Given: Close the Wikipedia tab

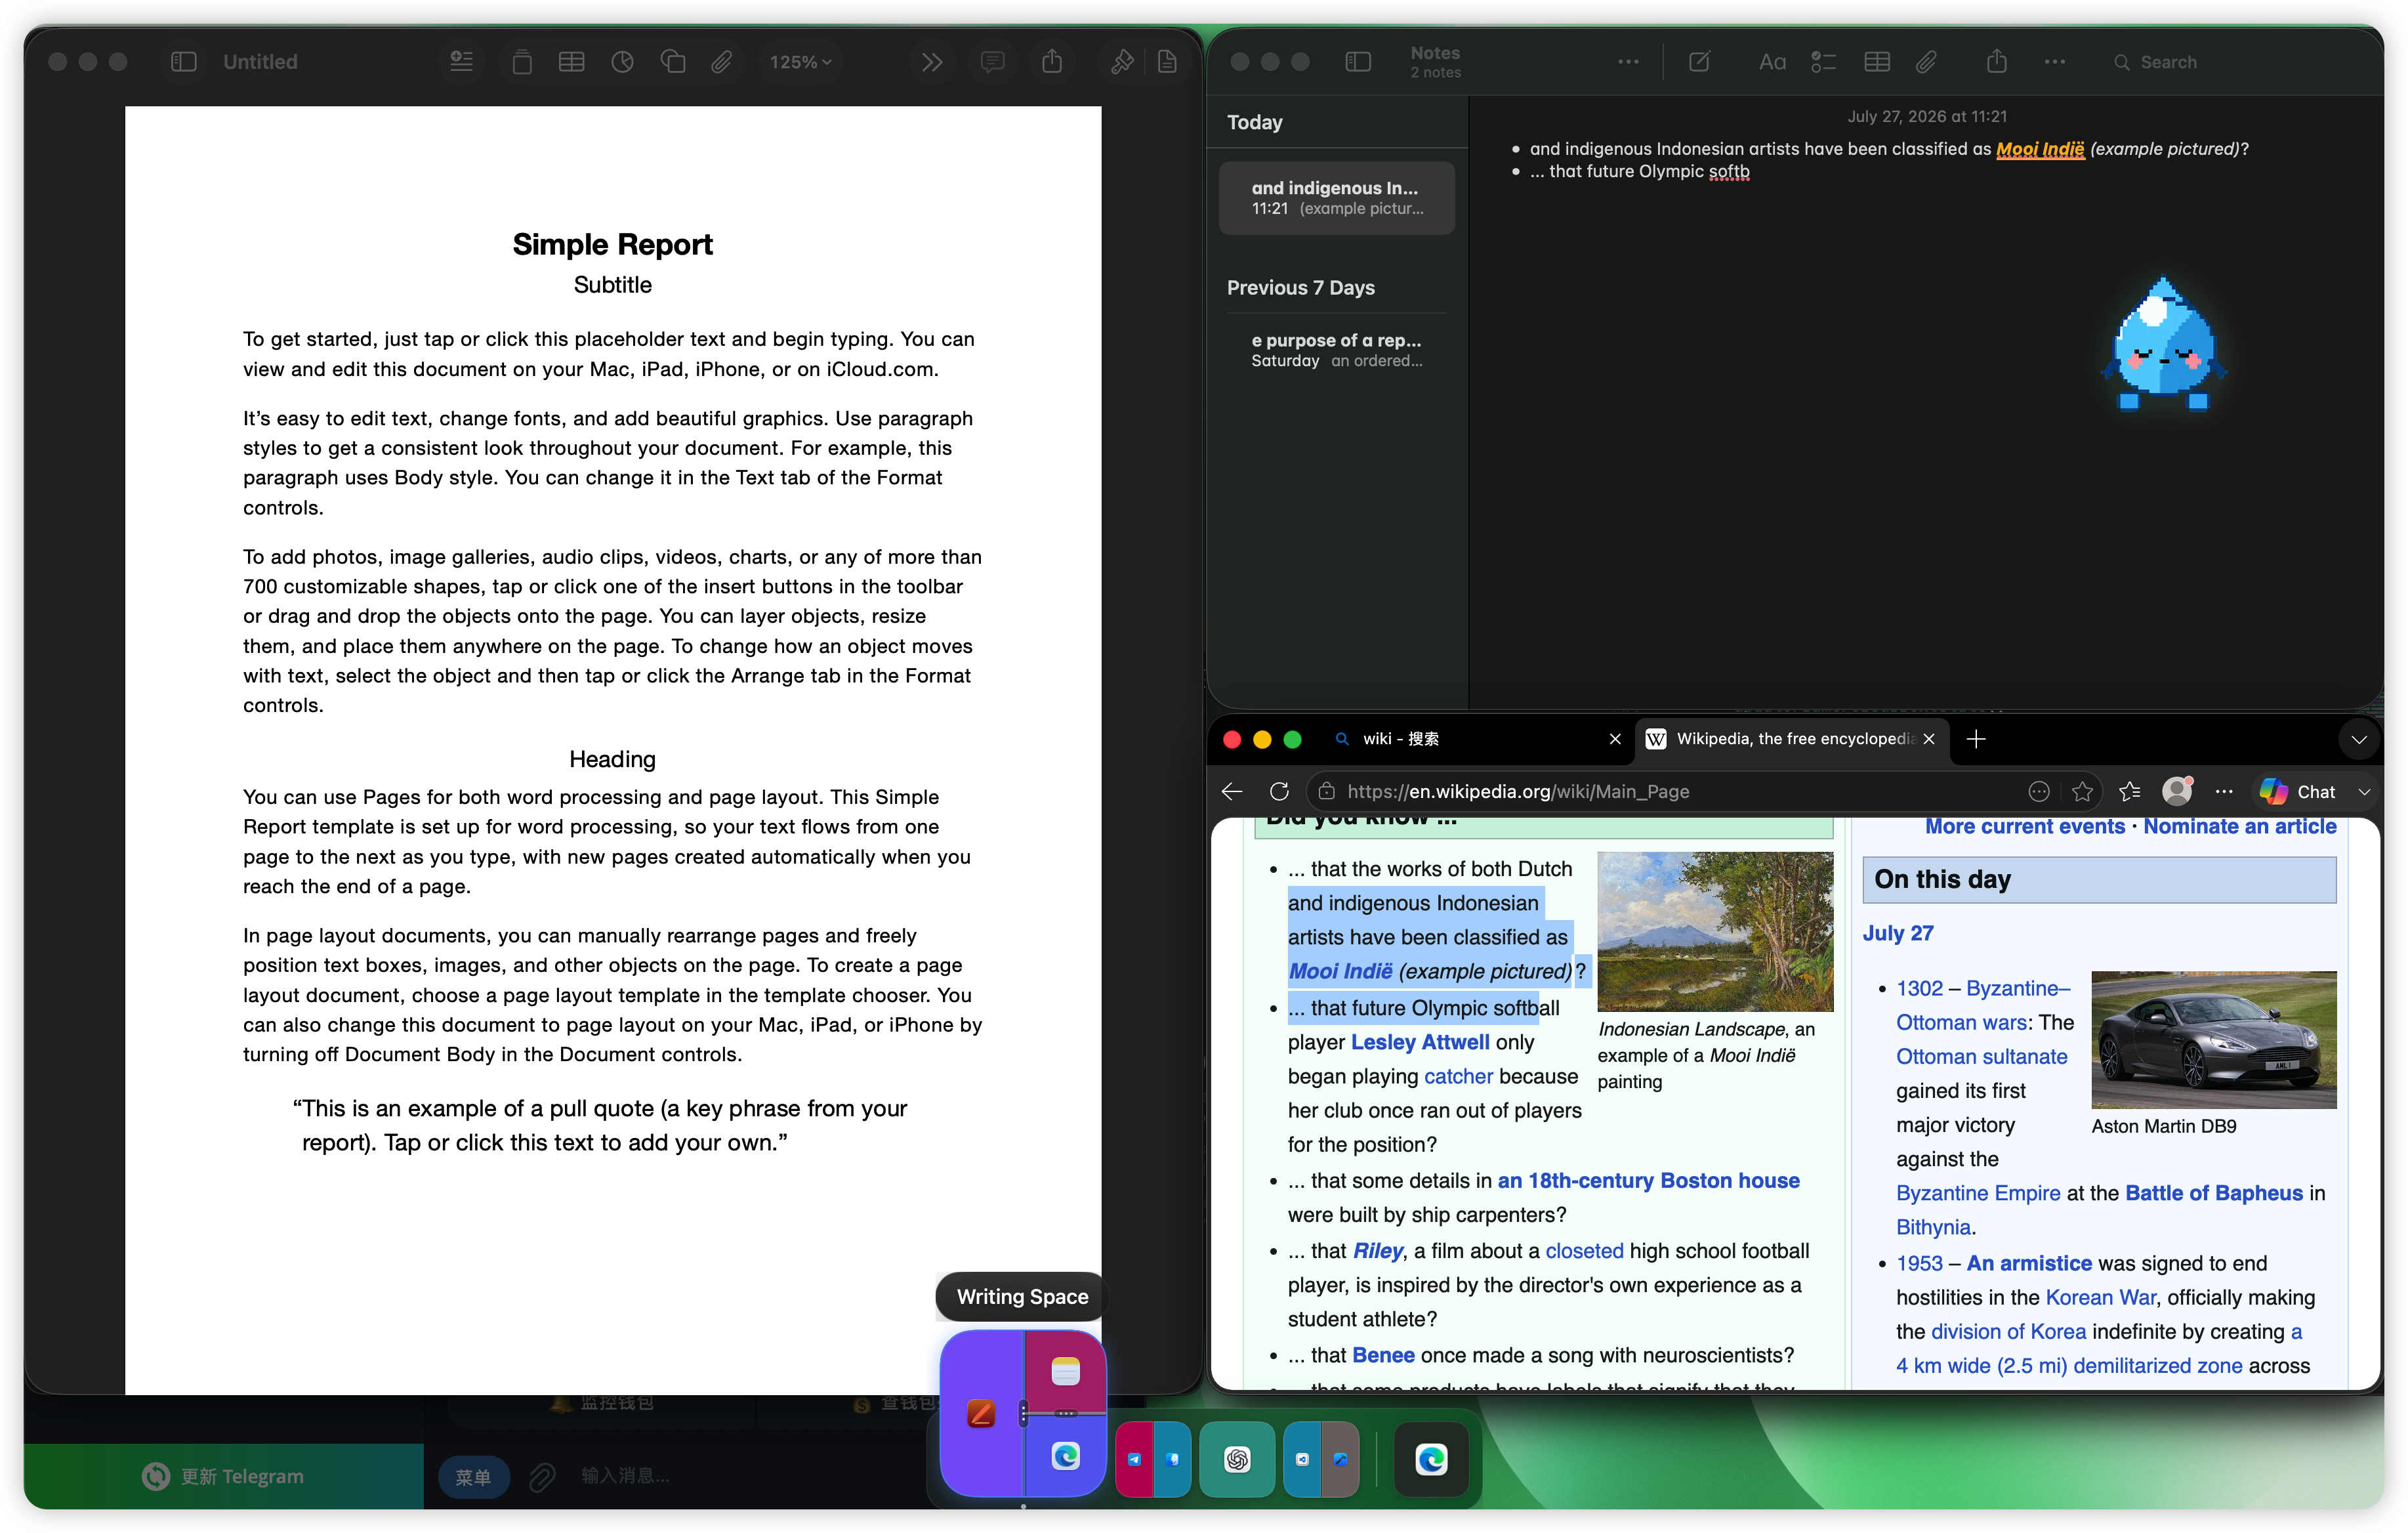Looking at the screenshot, I should (1929, 739).
